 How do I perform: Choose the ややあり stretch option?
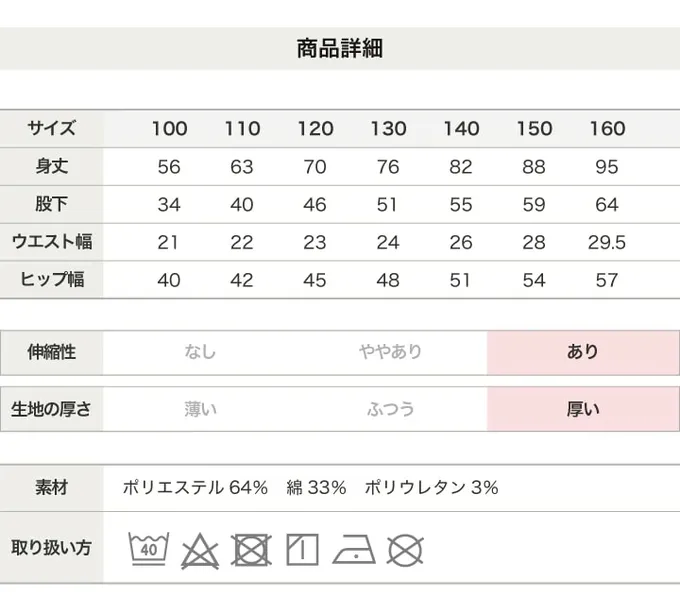pyautogui.click(x=391, y=352)
